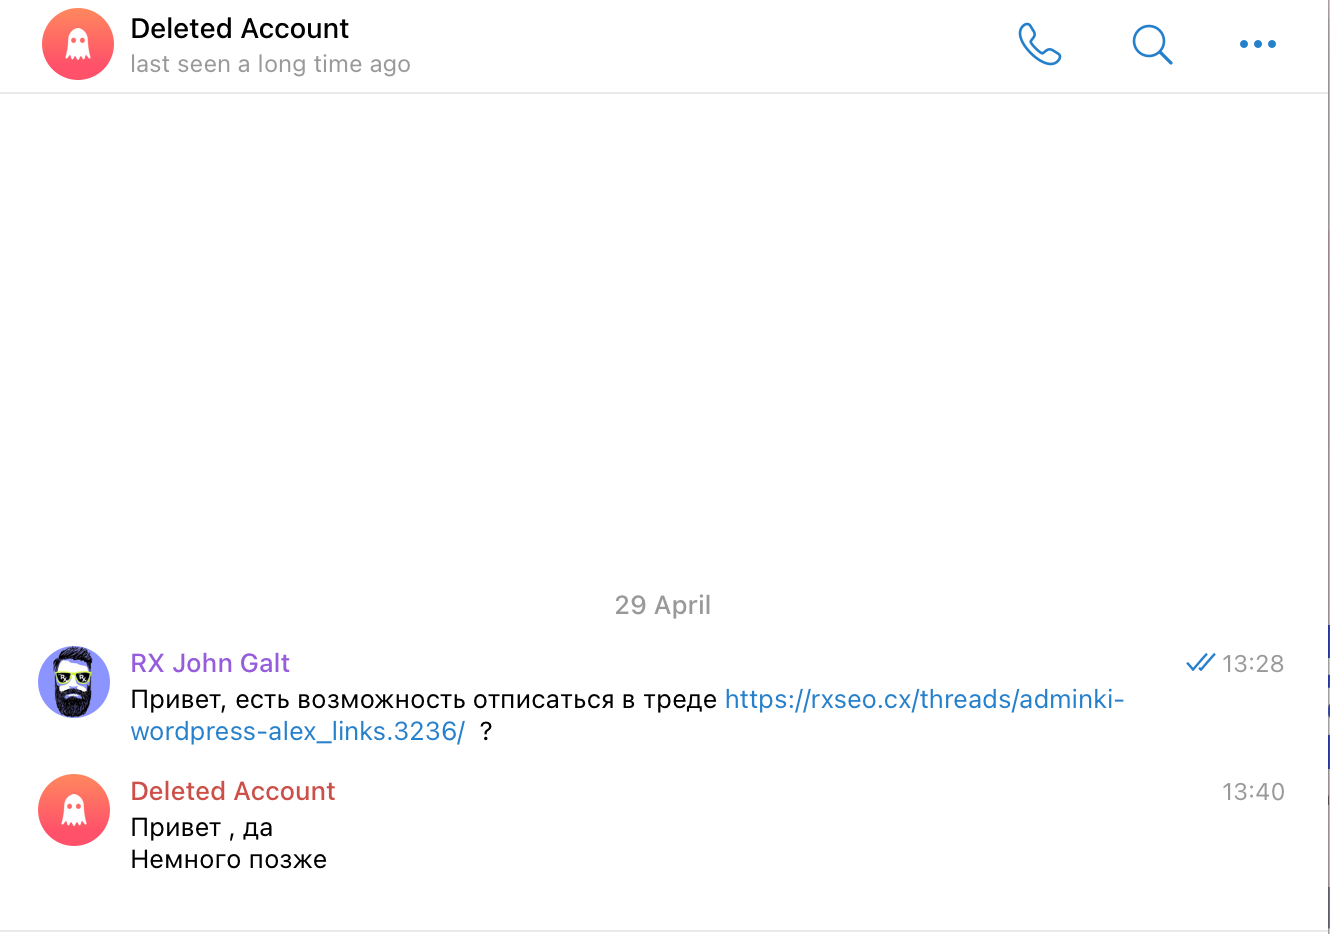Click the chat's ghost profile picture in header

click(77, 44)
